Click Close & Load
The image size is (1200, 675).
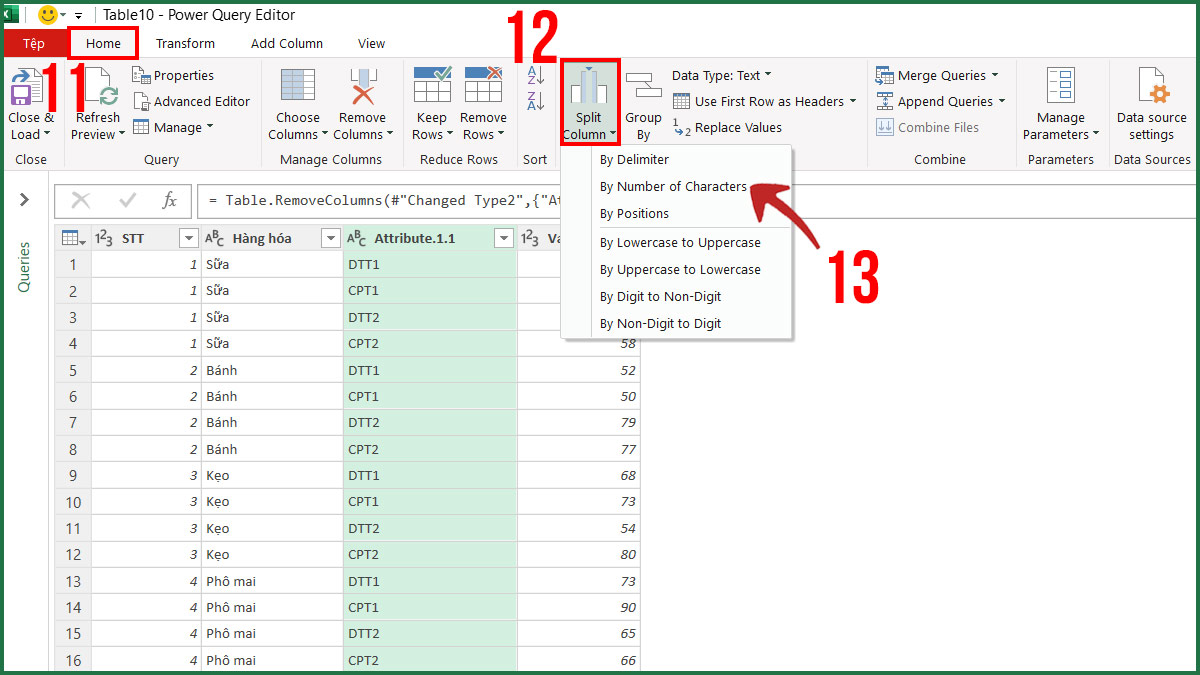[x=29, y=101]
